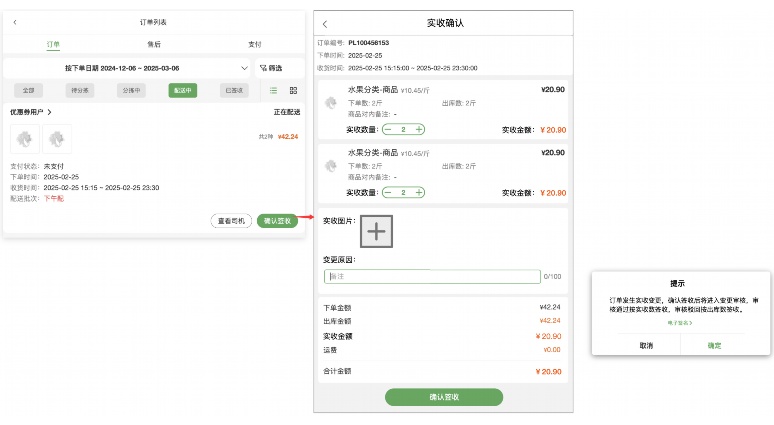Click the 查看司机 button

click(231, 221)
